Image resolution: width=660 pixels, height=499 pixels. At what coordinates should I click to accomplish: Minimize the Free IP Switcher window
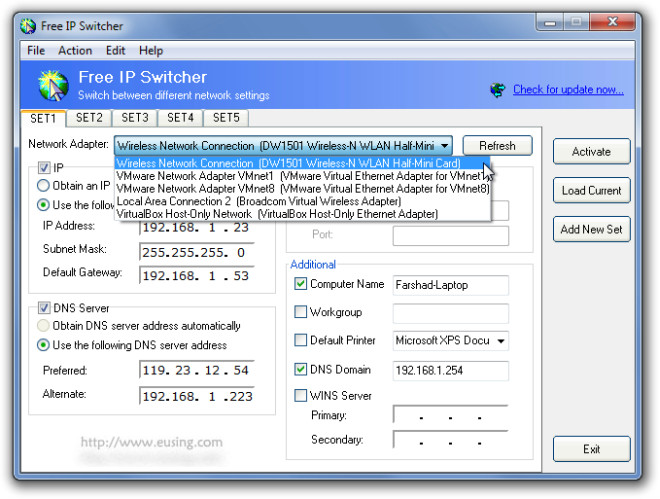[550, 22]
